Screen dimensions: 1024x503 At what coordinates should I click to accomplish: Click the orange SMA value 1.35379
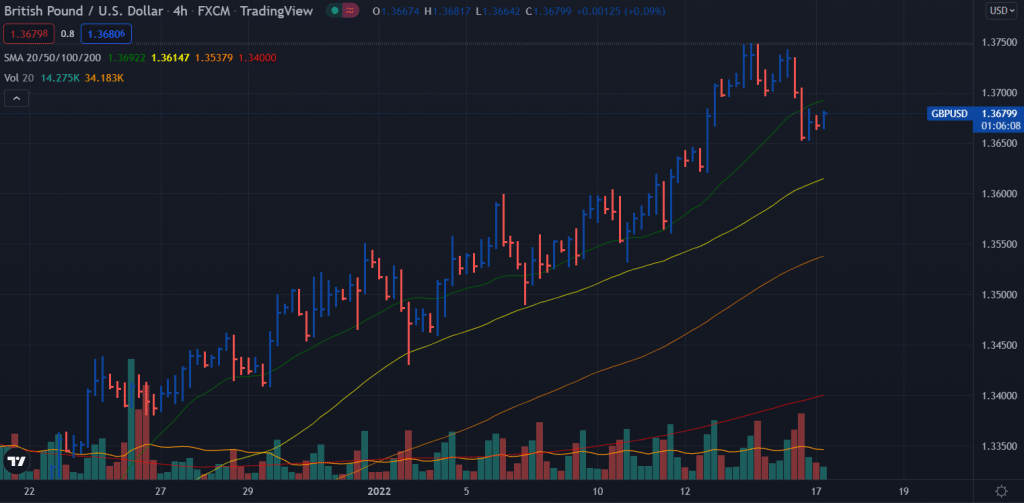[x=214, y=57]
